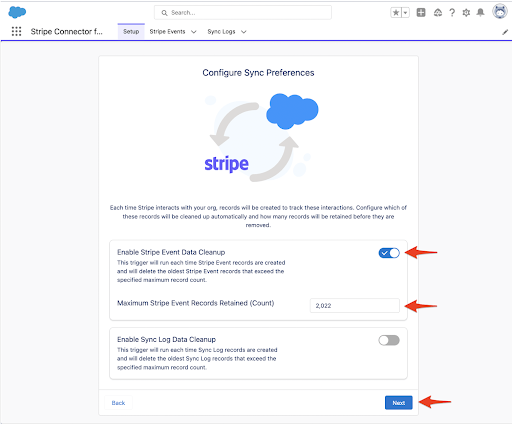Toggle Enable Sync Log Data Cleanup
The image size is (512, 425).
click(389, 340)
